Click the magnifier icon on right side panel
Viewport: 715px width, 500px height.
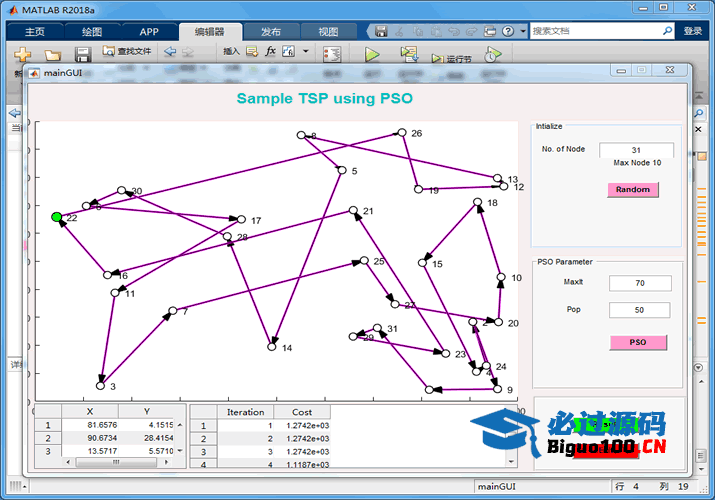pos(699,113)
